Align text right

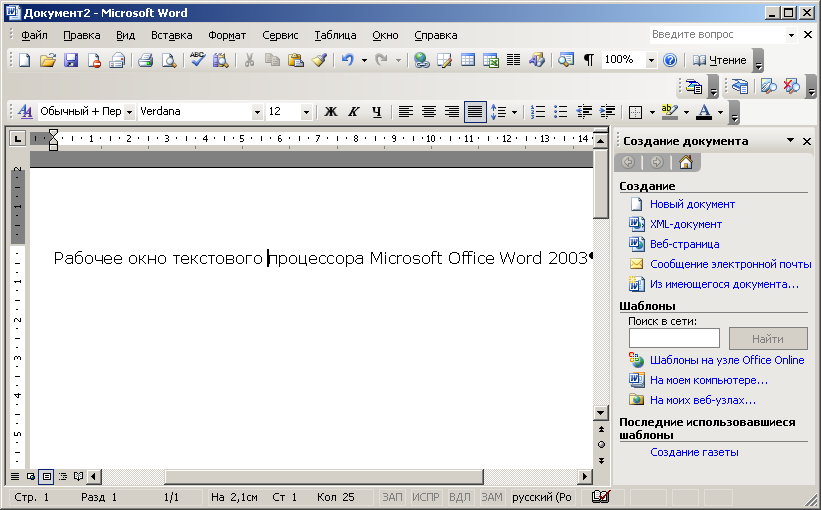click(x=452, y=112)
